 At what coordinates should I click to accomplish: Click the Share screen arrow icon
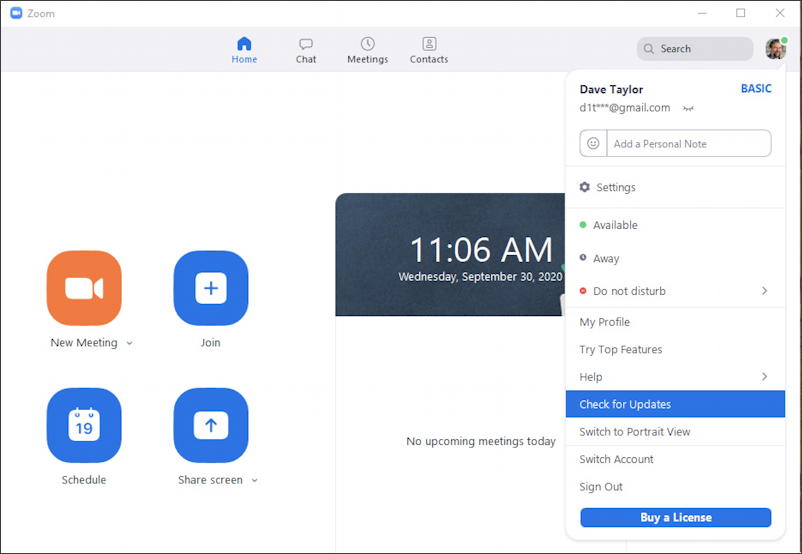[211, 425]
